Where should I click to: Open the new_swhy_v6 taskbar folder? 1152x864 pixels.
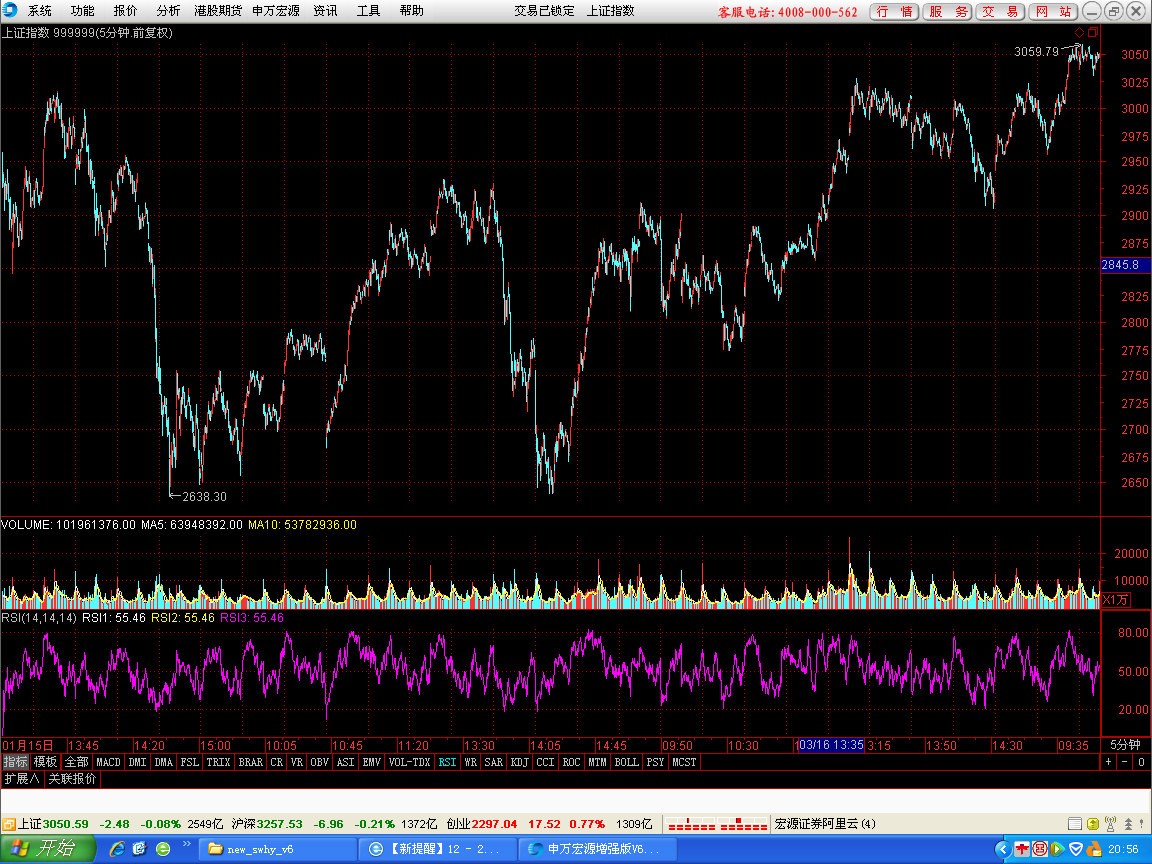click(x=279, y=849)
